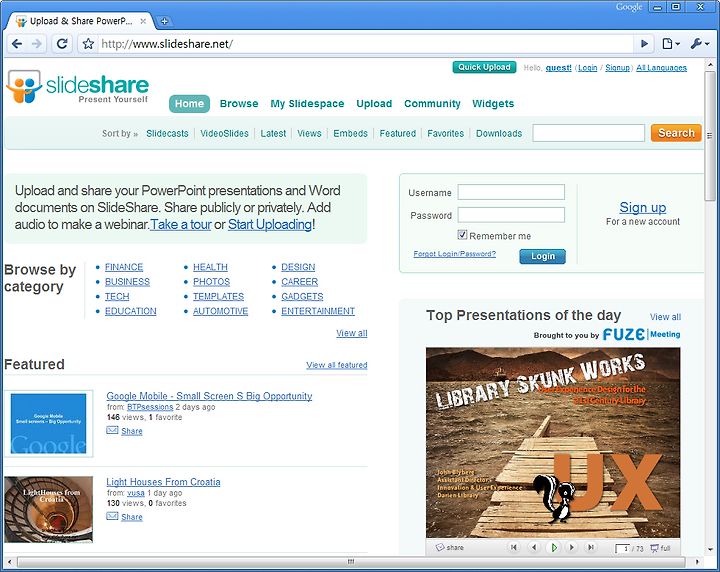The image size is (720, 572).
Task: Sort by VideoSlides
Action: [224, 134]
